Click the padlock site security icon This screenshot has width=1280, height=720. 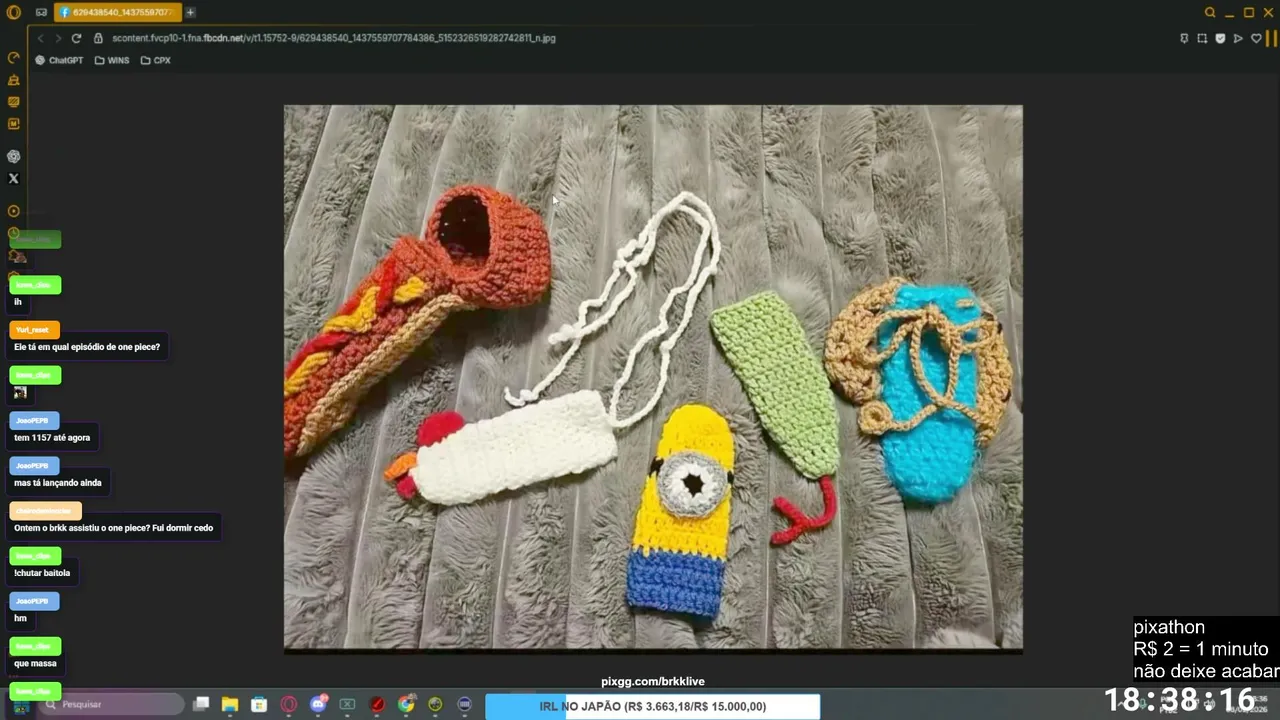(98, 38)
